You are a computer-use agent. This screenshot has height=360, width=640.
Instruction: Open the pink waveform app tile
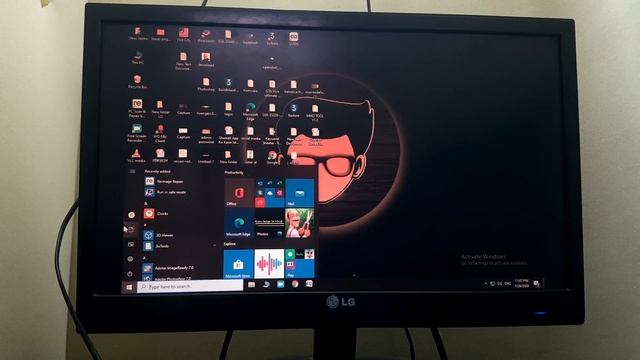pos(269,264)
